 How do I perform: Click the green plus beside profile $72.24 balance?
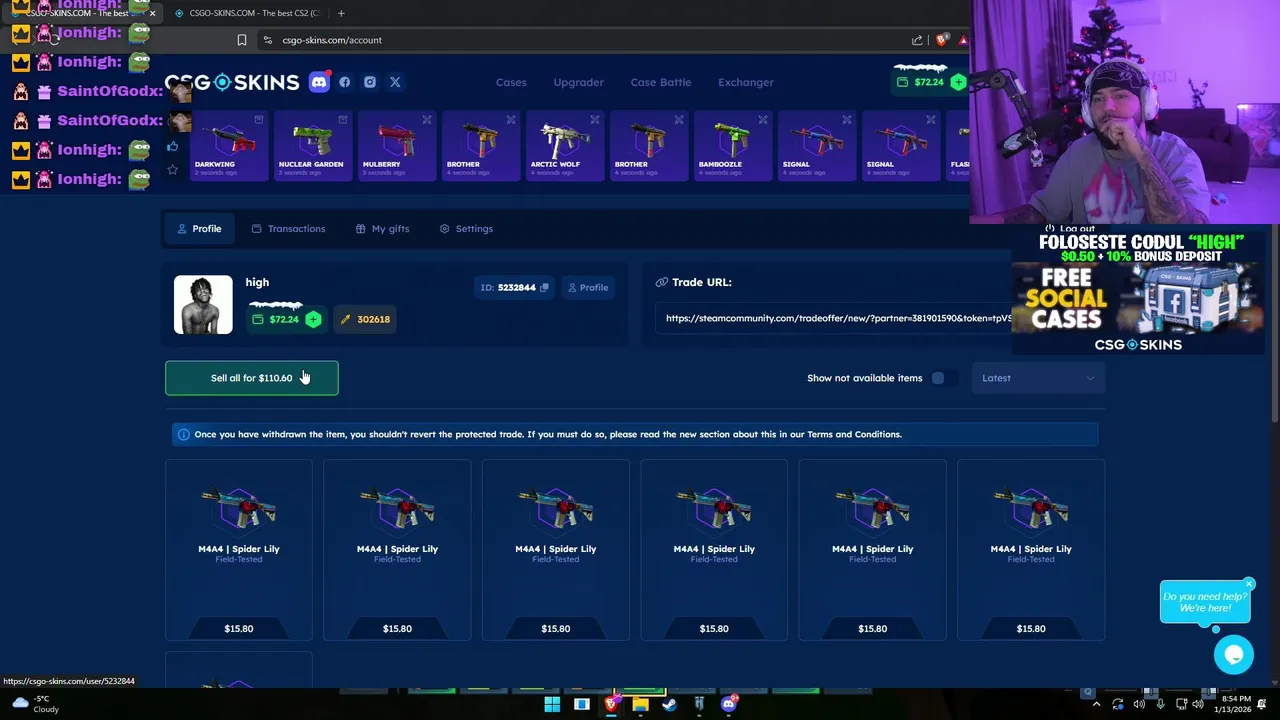point(313,319)
